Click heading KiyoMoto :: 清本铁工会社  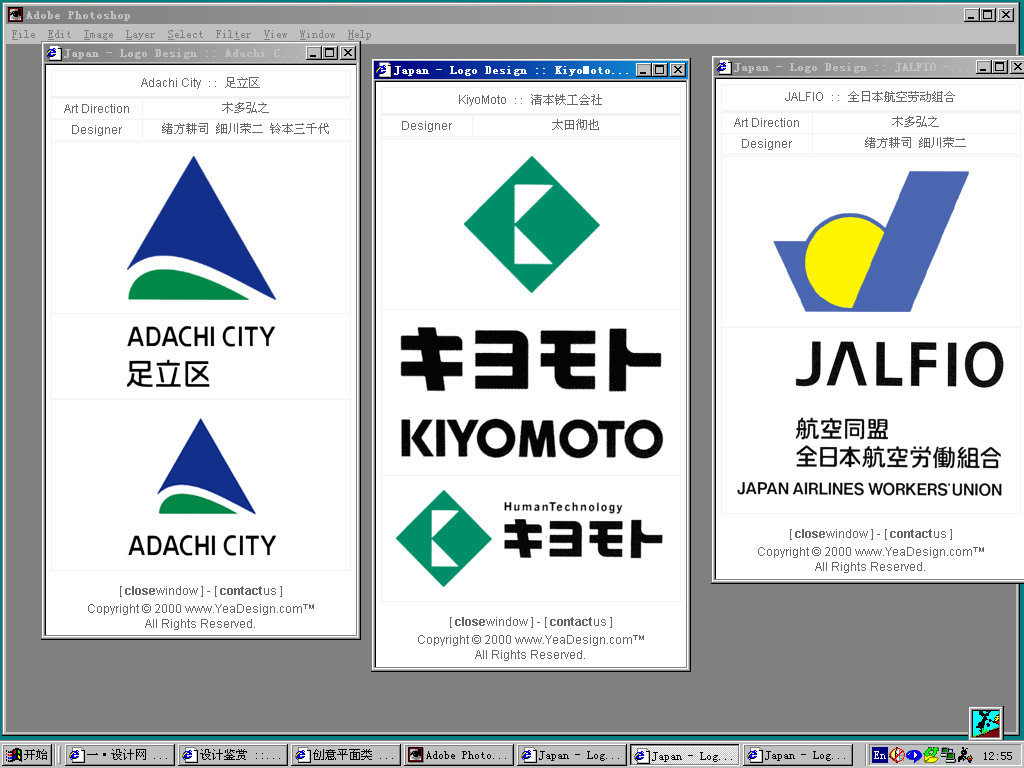click(x=530, y=99)
